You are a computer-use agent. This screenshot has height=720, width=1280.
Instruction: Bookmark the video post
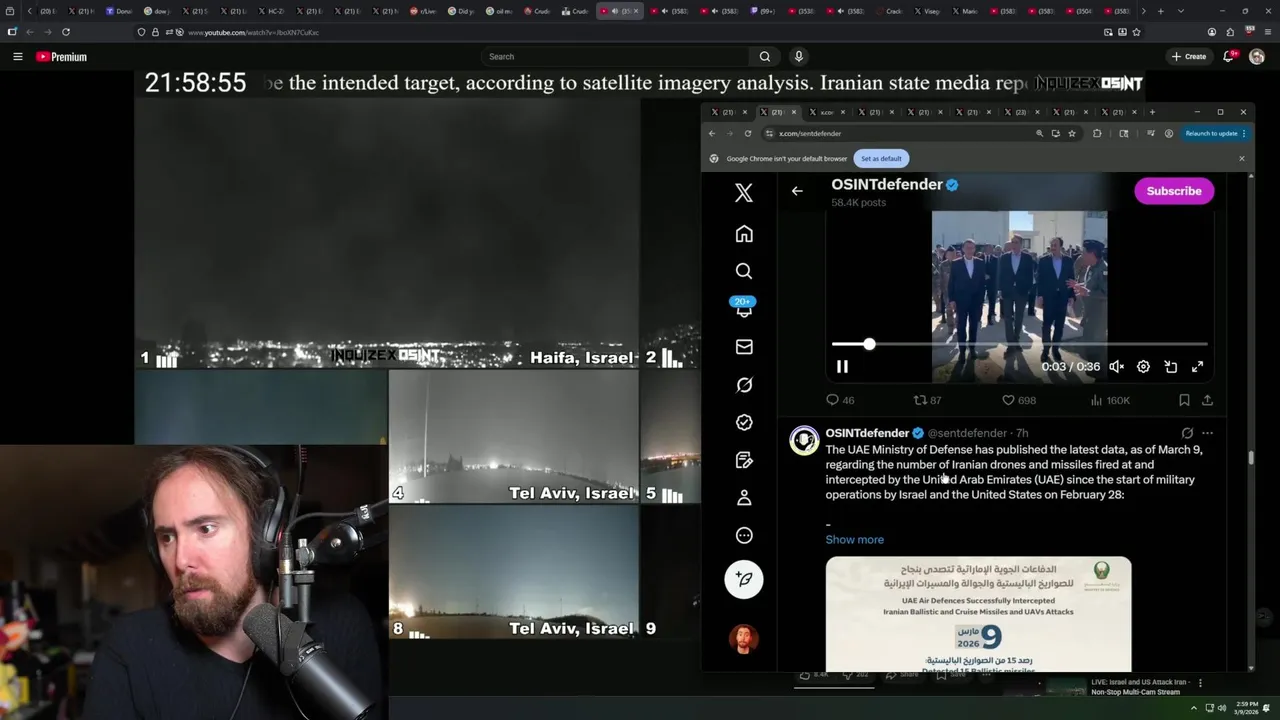tap(1184, 400)
